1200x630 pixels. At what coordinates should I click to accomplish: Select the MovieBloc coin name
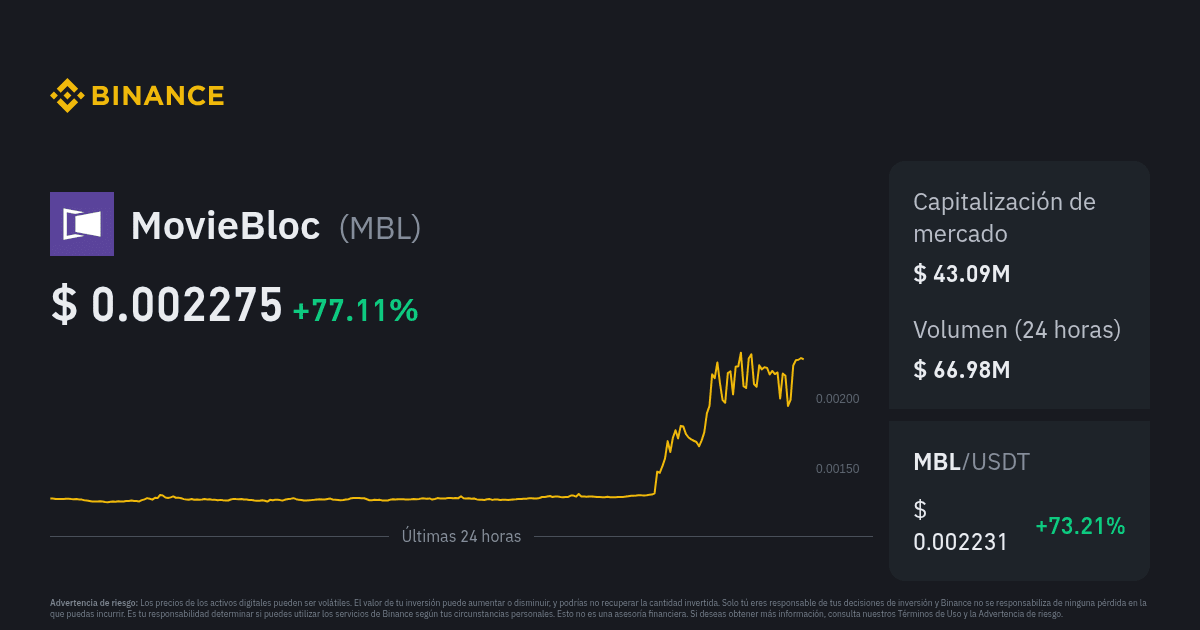225,227
